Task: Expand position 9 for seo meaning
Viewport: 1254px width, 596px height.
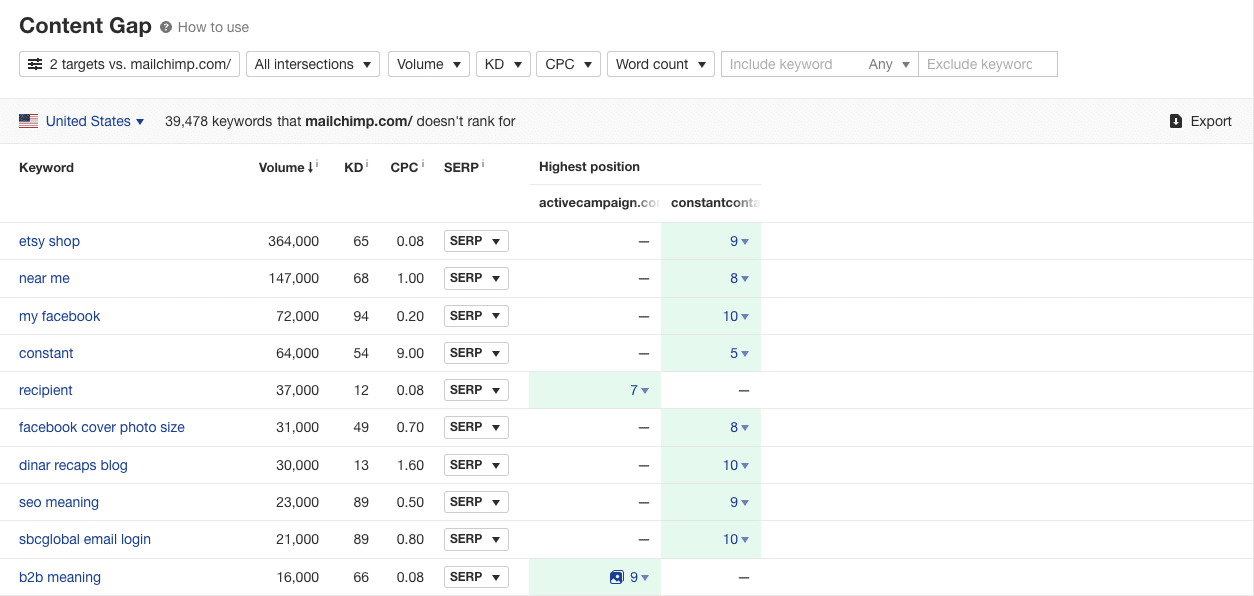Action: pos(739,502)
